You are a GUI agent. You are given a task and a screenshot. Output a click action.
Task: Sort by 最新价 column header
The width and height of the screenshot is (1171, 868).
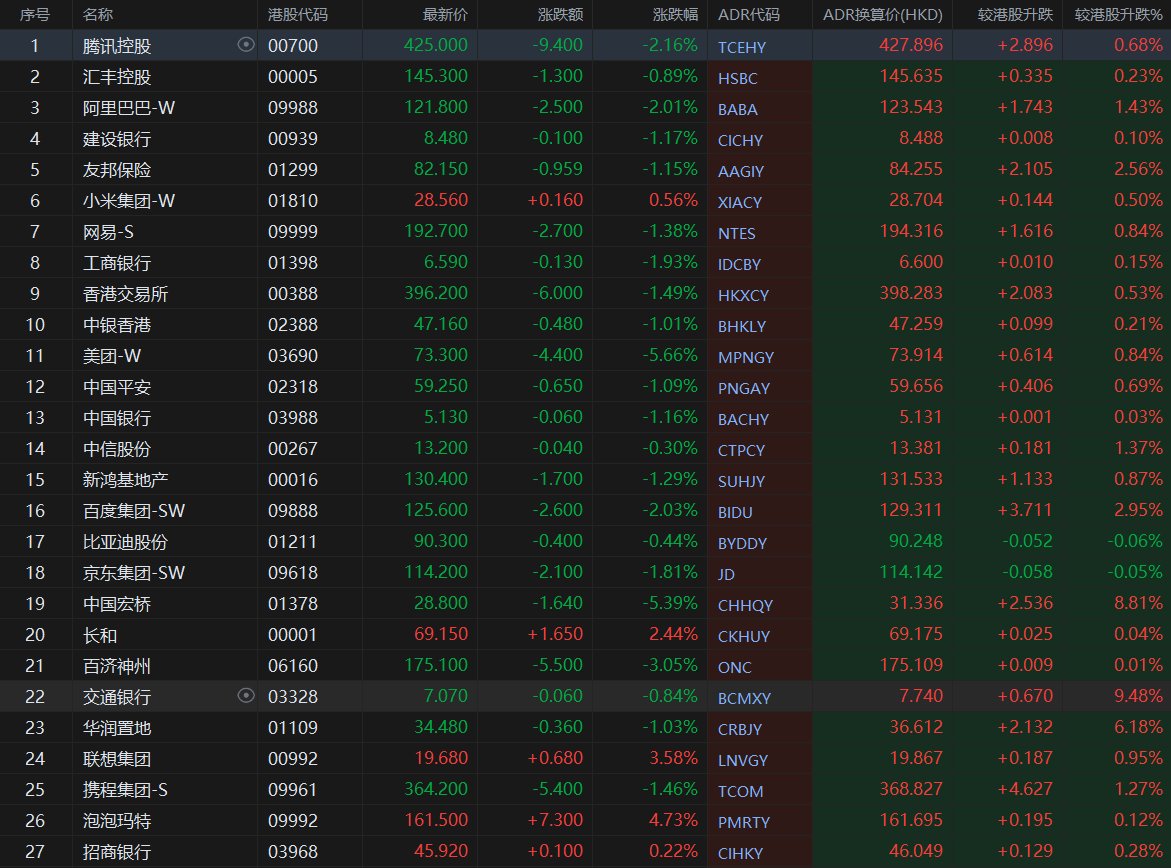click(445, 14)
